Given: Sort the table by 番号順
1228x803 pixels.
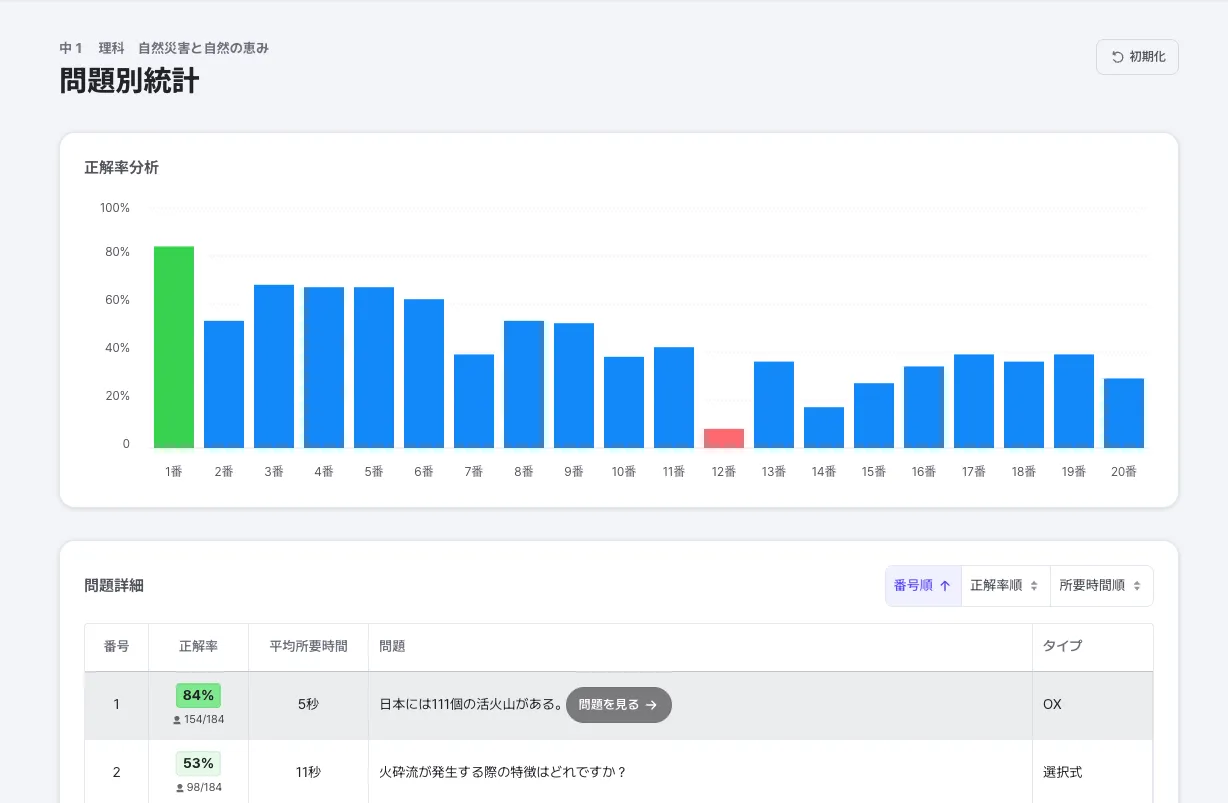Looking at the screenshot, I should pos(922,586).
